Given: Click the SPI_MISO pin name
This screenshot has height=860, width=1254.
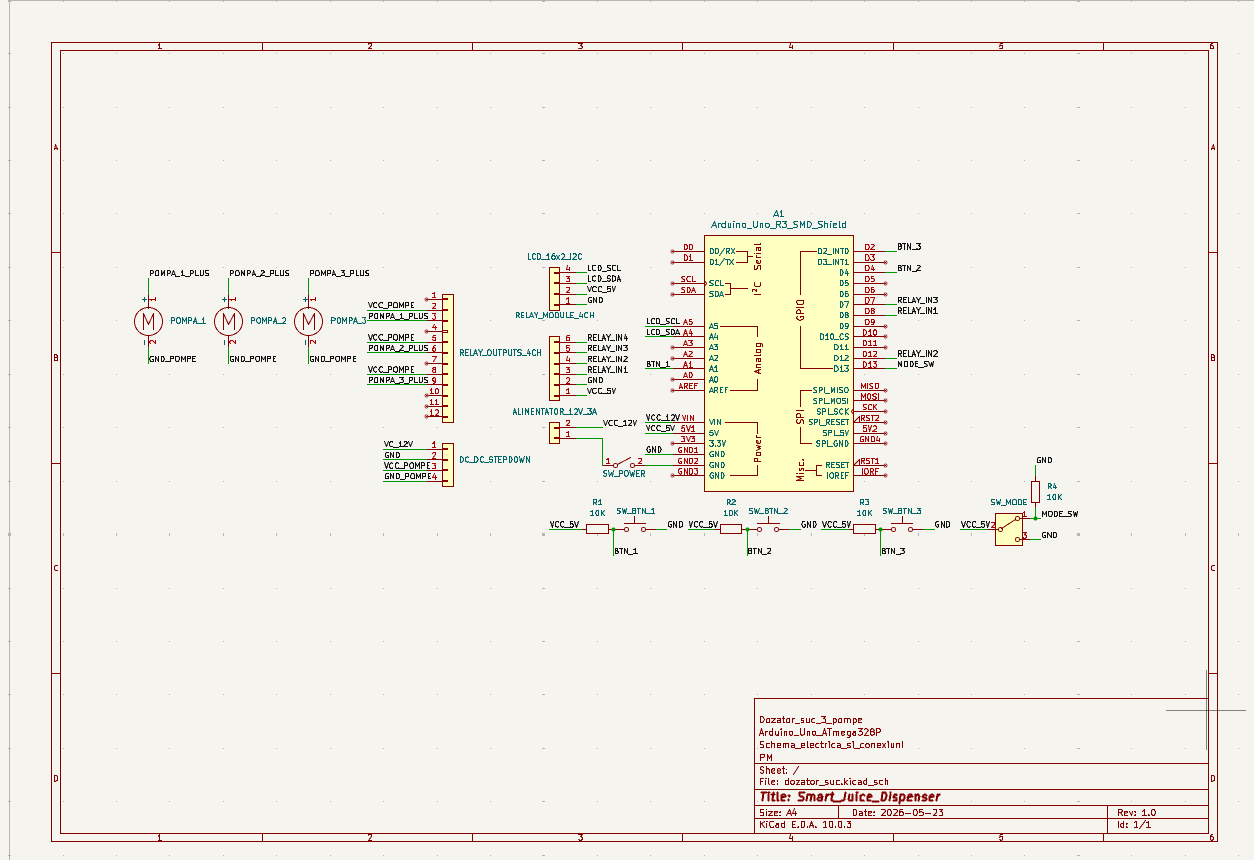Looking at the screenshot, I should [831, 390].
